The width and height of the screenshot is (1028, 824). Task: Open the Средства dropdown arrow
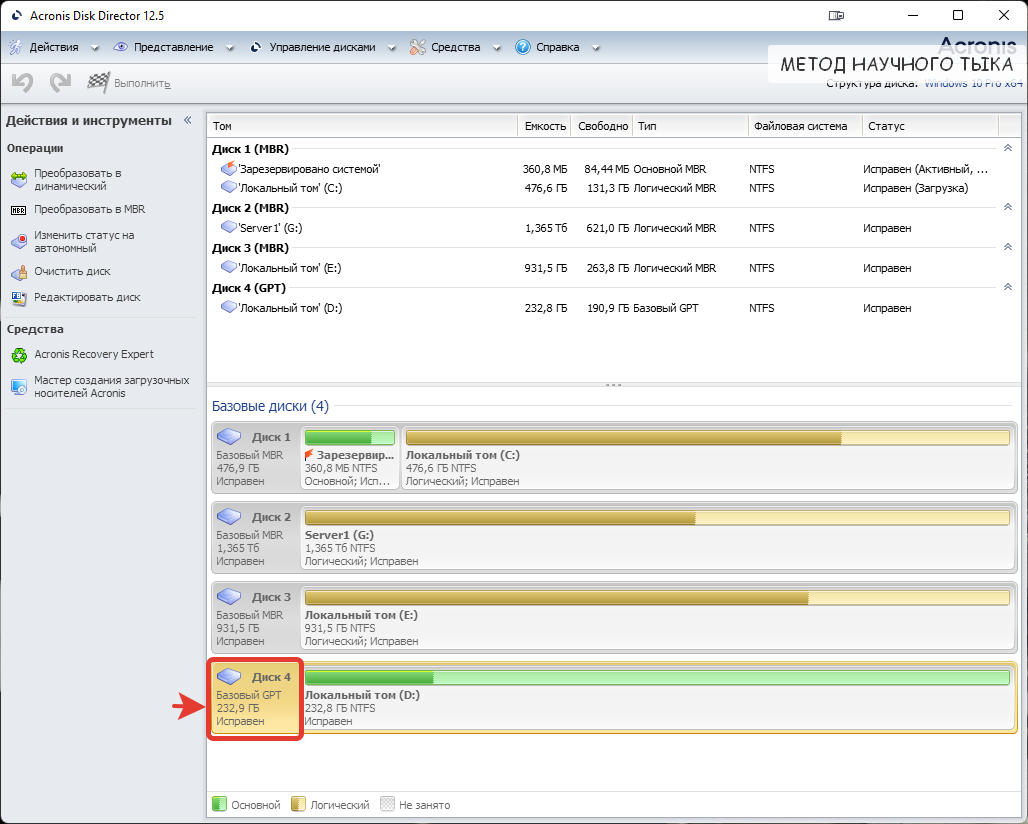click(496, 48)
